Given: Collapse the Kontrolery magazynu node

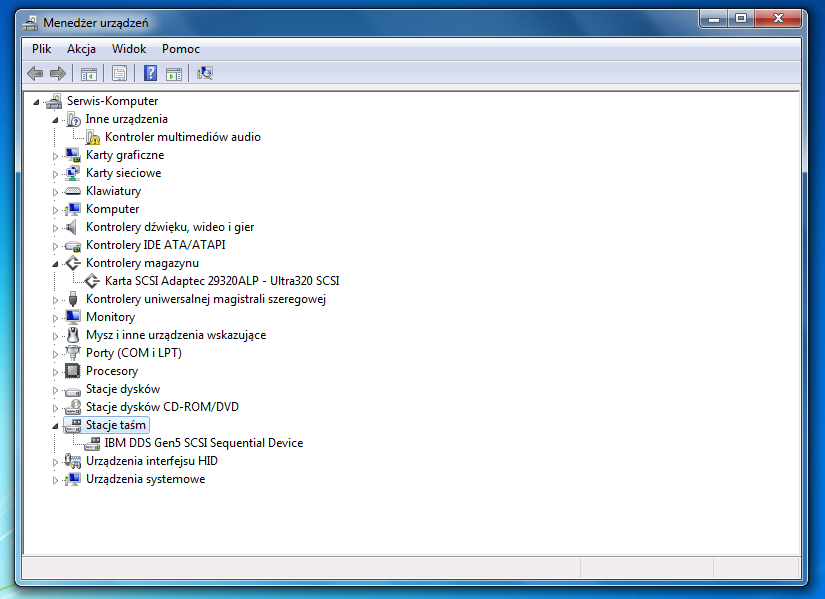Looking at the screenshot, I should [x=55, y=264].
